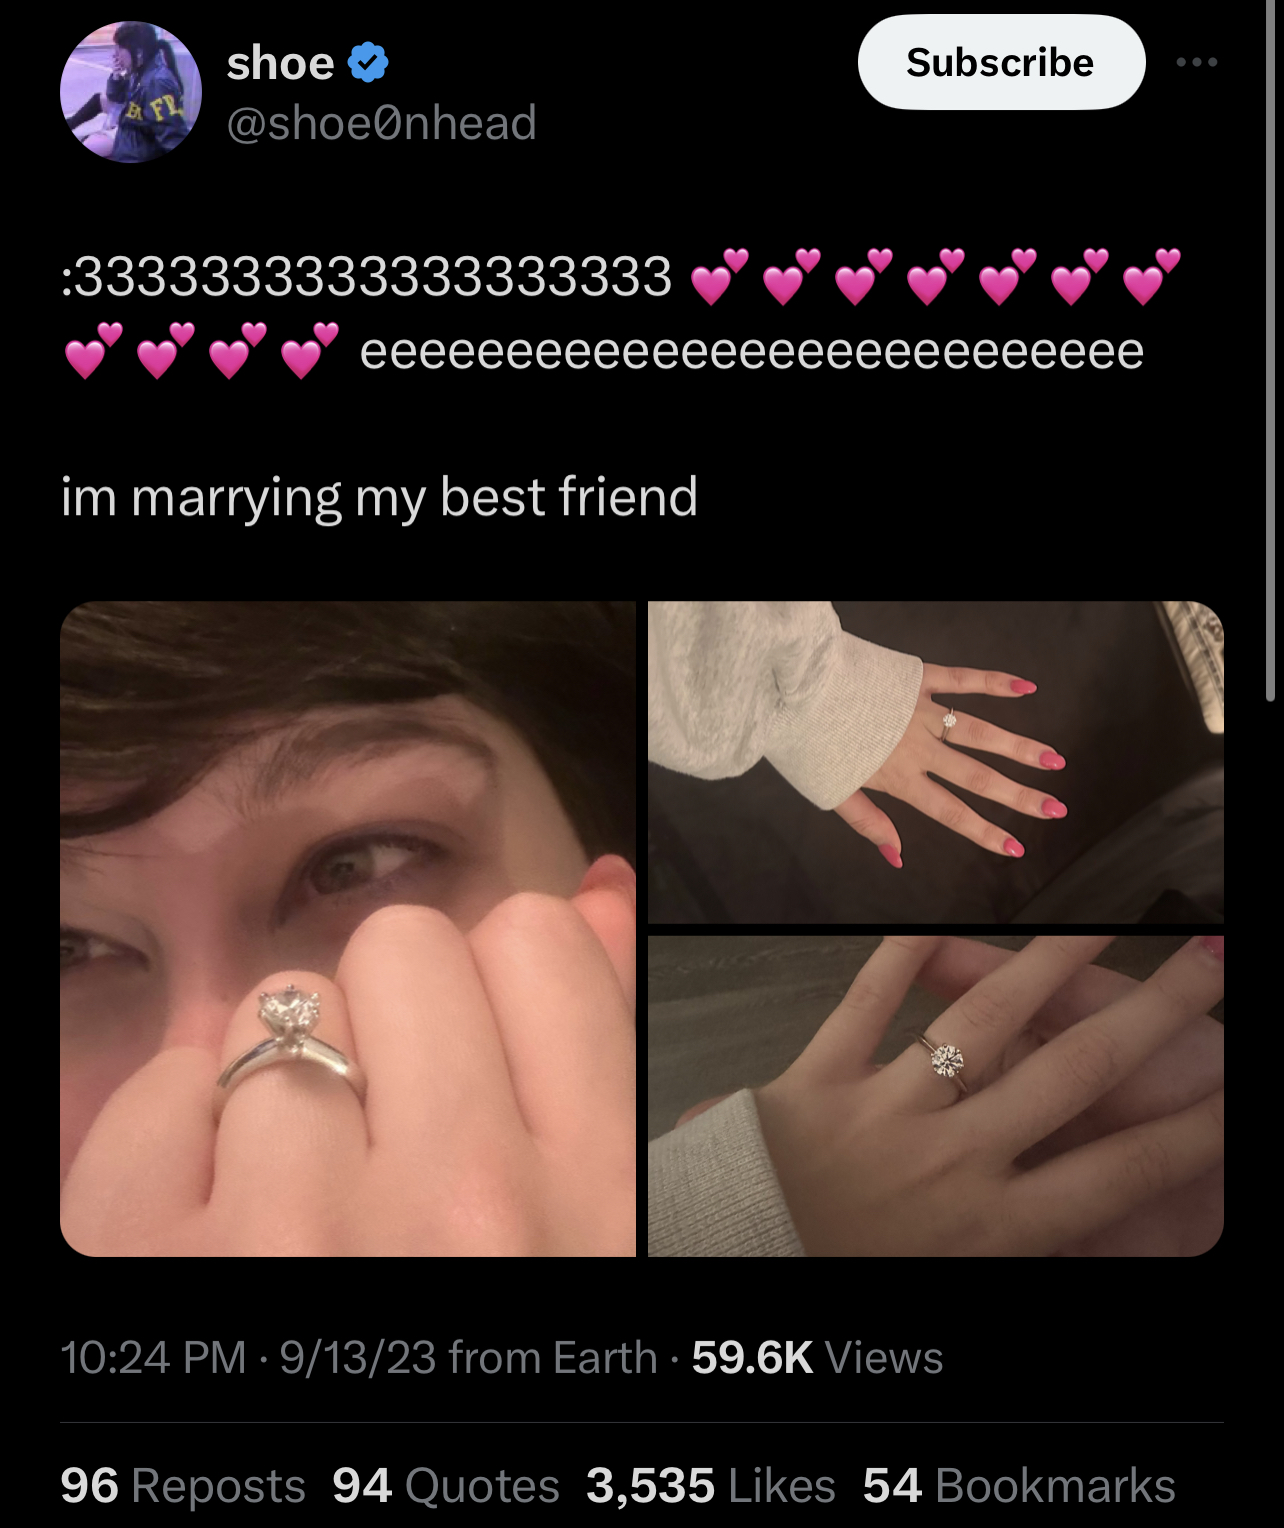Click the tweet text im marrying my best friend

380,497
